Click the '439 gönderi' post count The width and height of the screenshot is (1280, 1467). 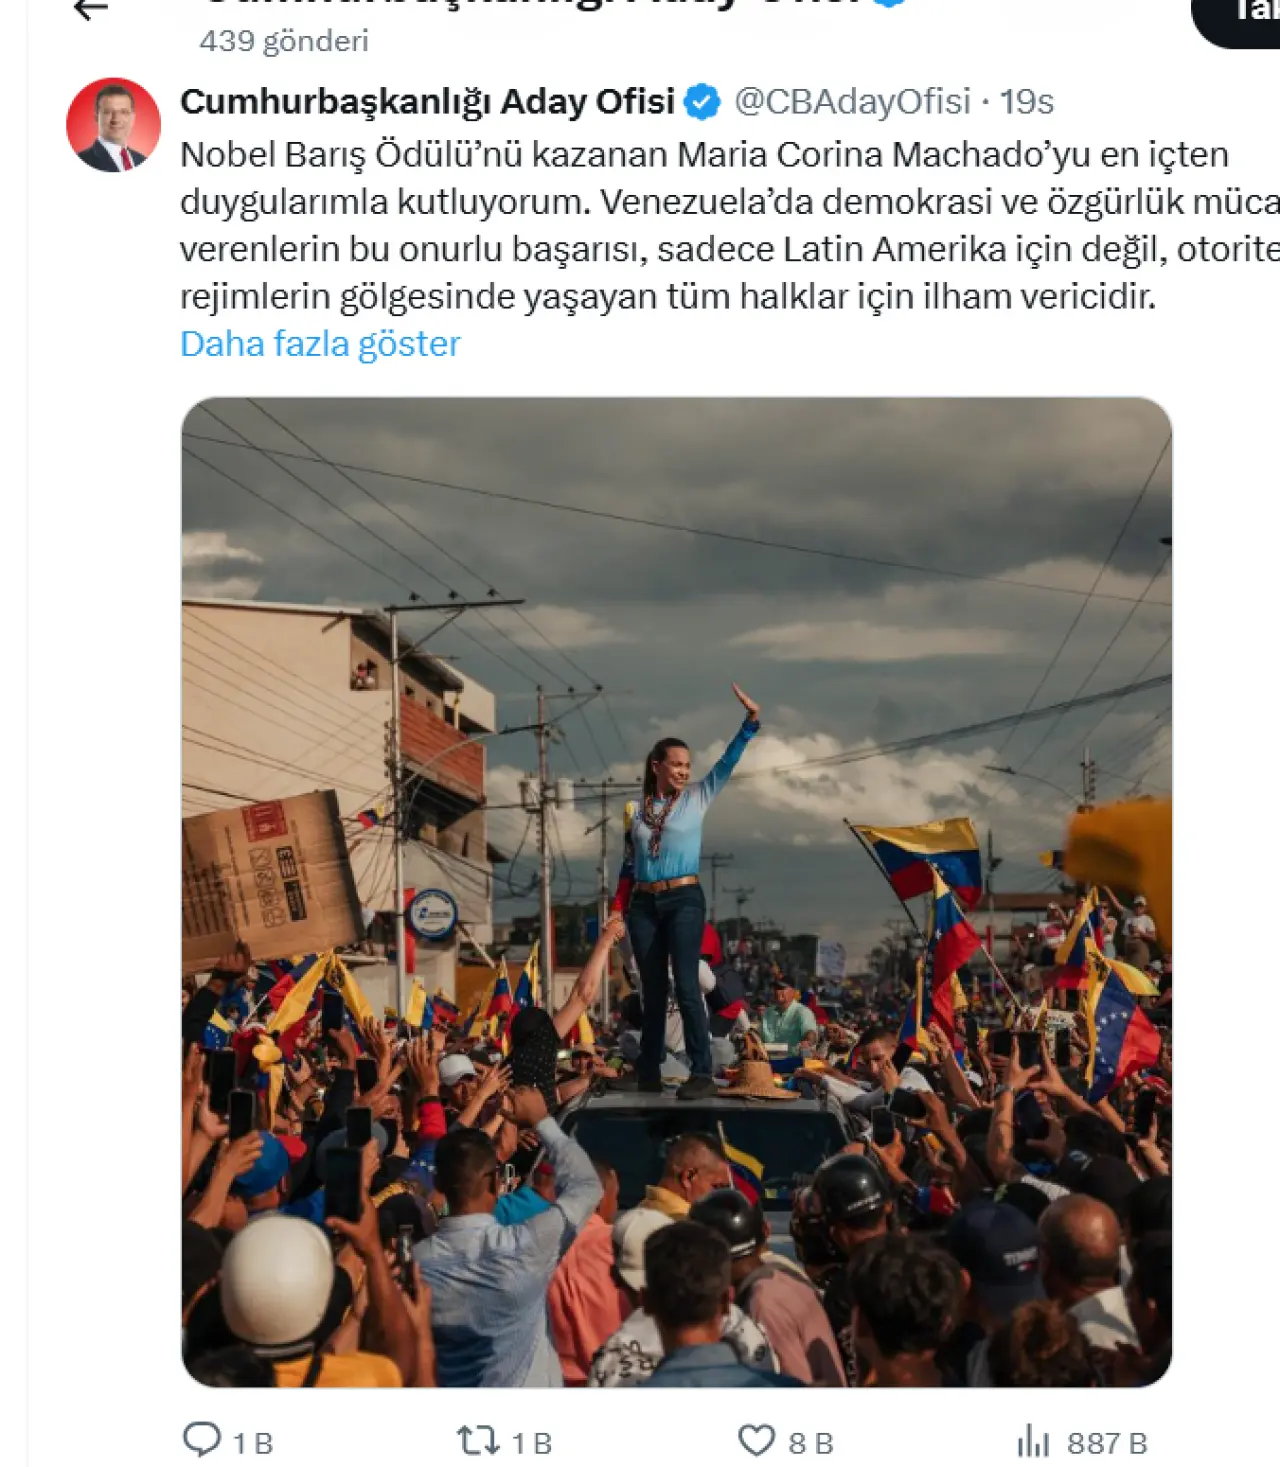pyautogui.click(x=284, y=41)
